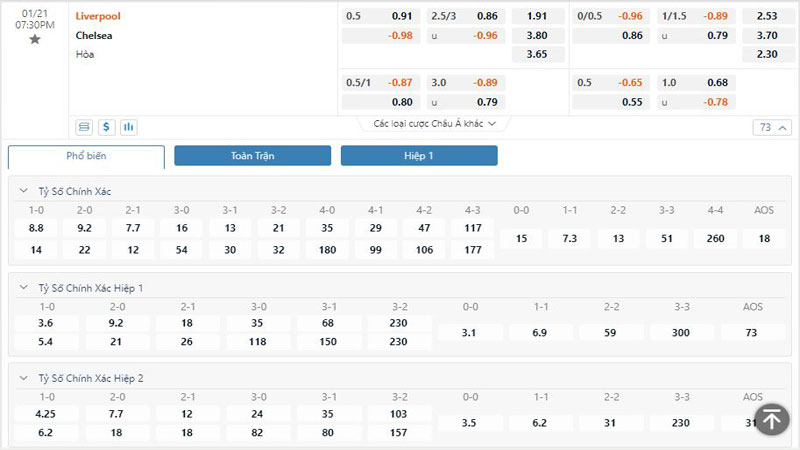Collapse the Tỷ Số Chính Xác Hiệp 1 section

click(24, 288)
